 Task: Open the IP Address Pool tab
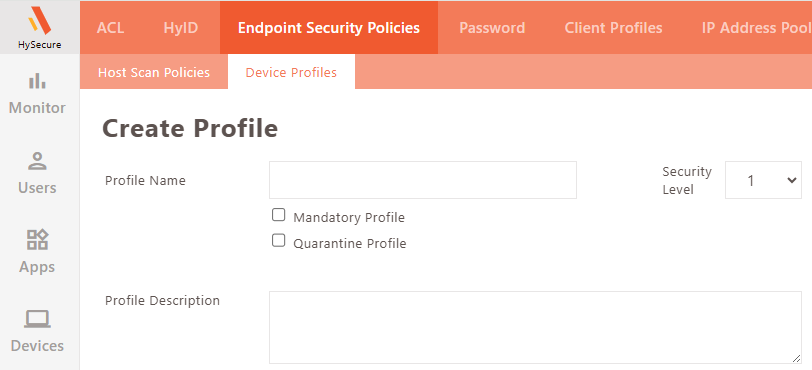(756, 27)
